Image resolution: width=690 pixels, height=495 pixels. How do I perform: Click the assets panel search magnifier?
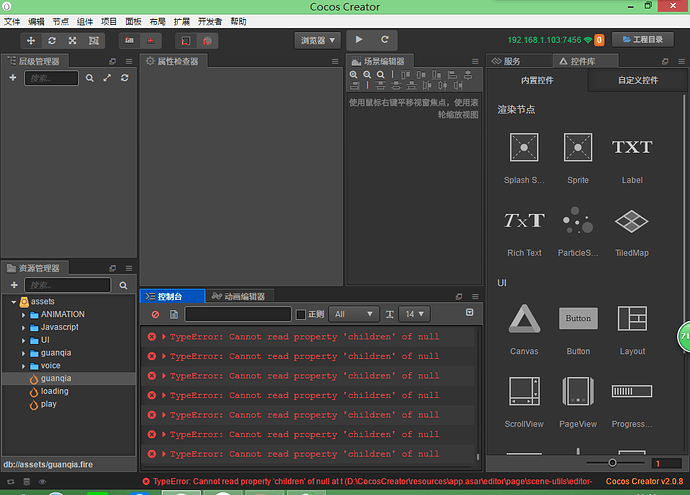pyautogui.click(x=124, y=286)
